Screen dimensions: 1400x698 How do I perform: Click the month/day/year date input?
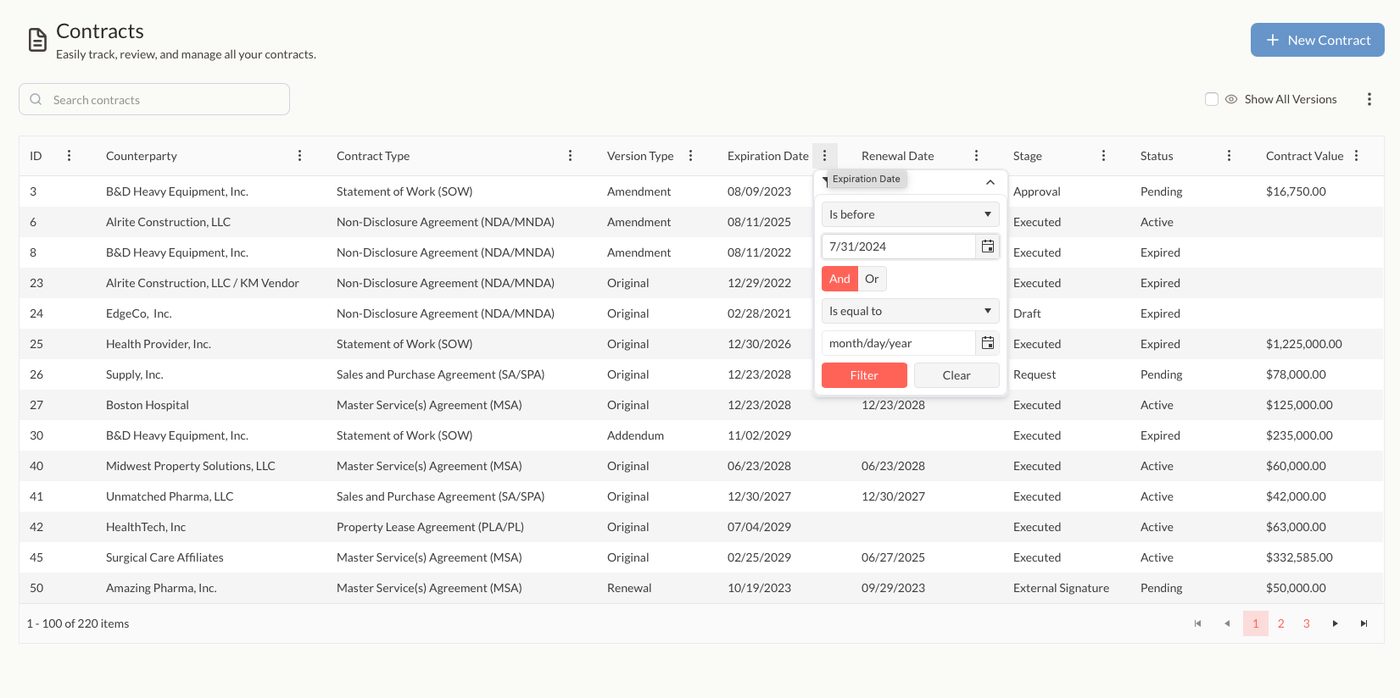coord(898,343)
